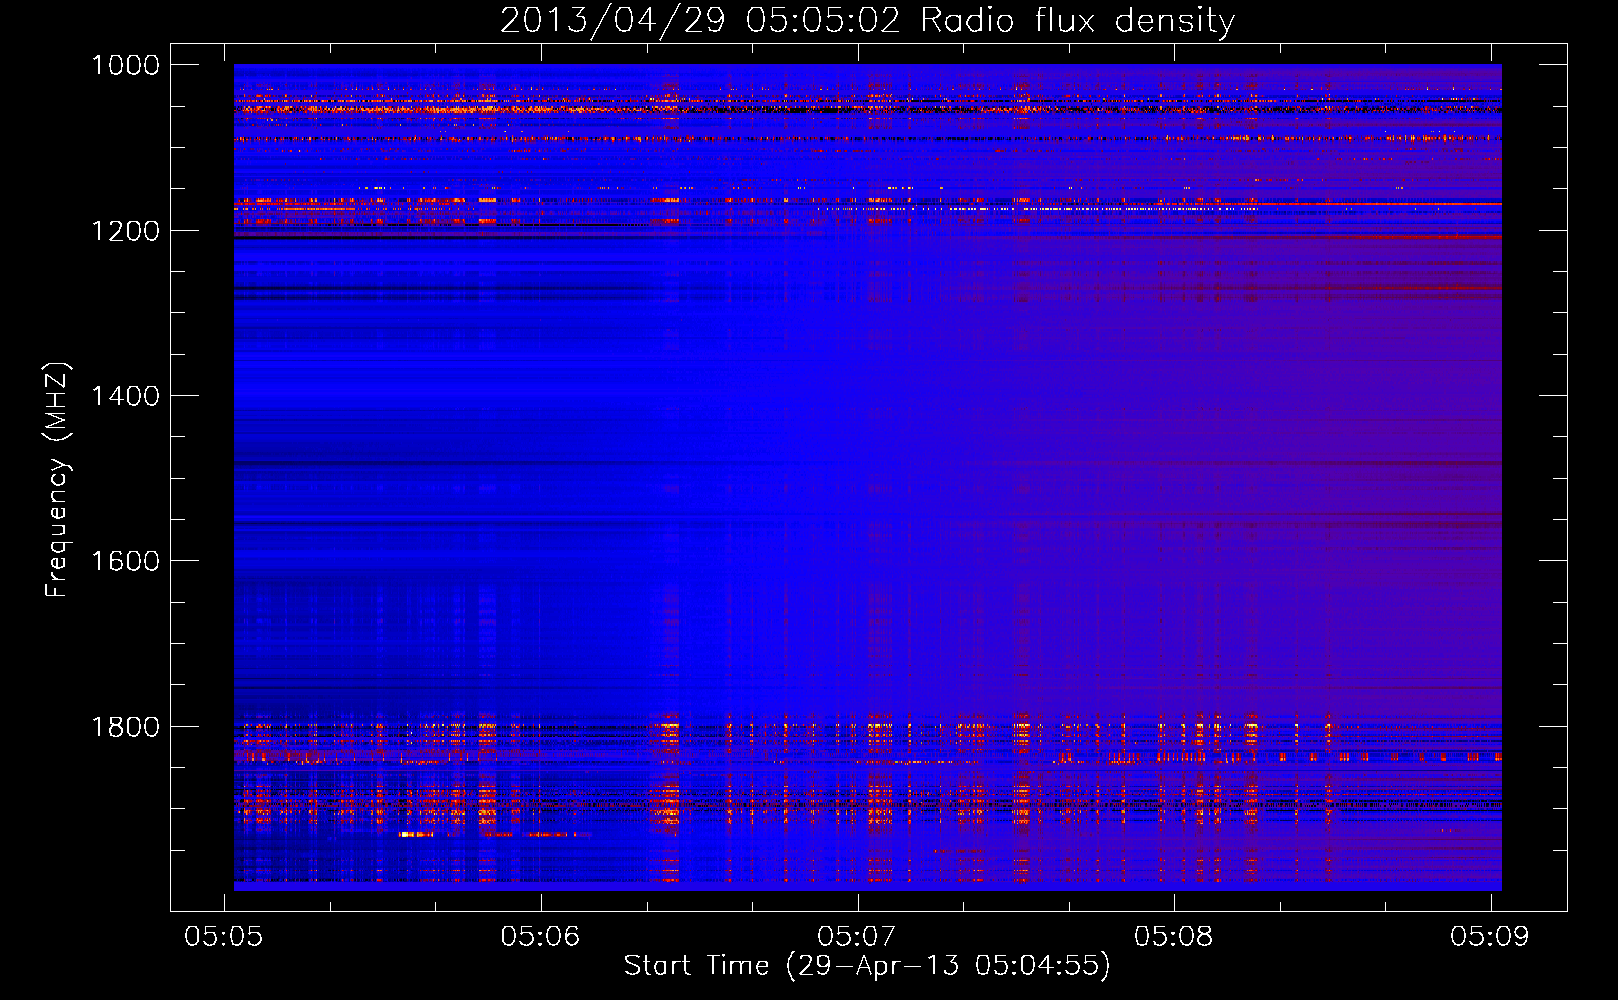
Task: Click the 1600 frequency tick label
Action: [125, 561]
